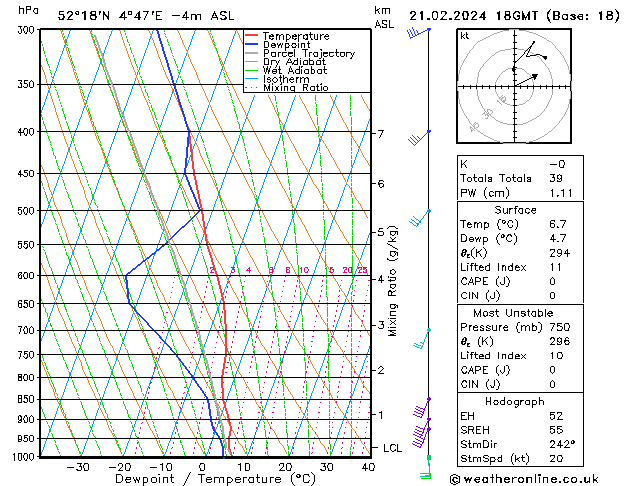
Task: Click the storm motion arrow in hodograph
Action: (x=526, y=79)
